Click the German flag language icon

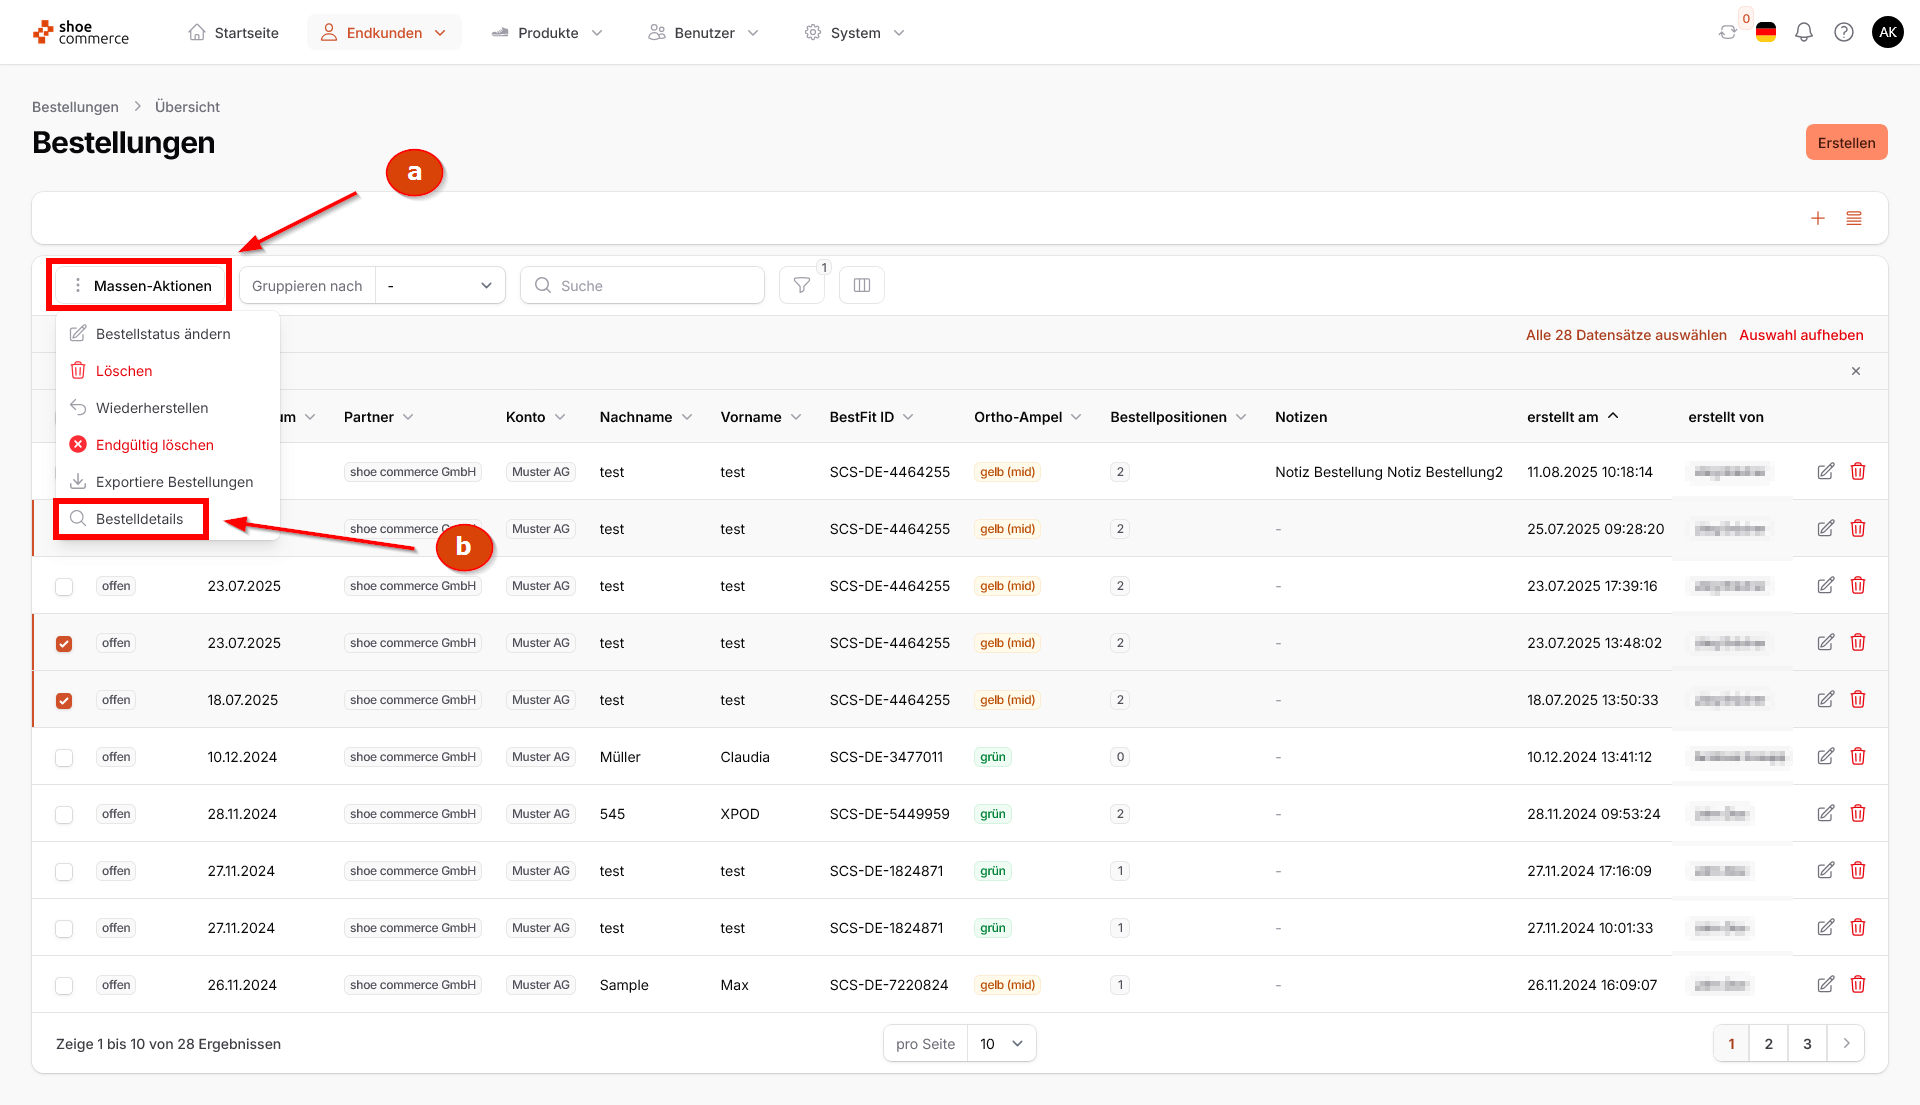tap(1765, 32)
